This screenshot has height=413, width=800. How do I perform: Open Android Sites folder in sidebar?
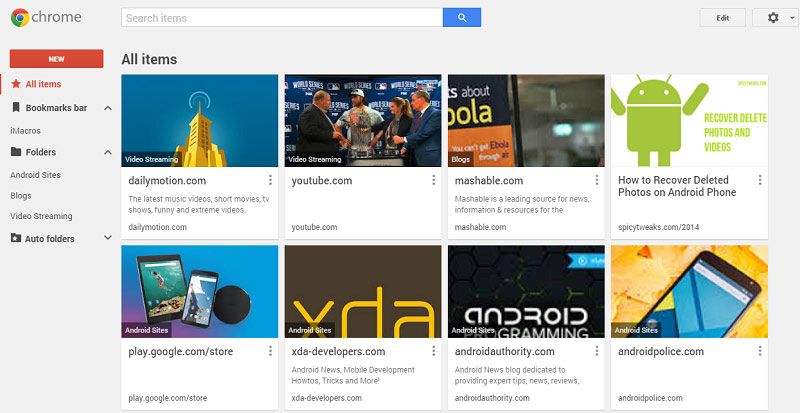point(35,175)
